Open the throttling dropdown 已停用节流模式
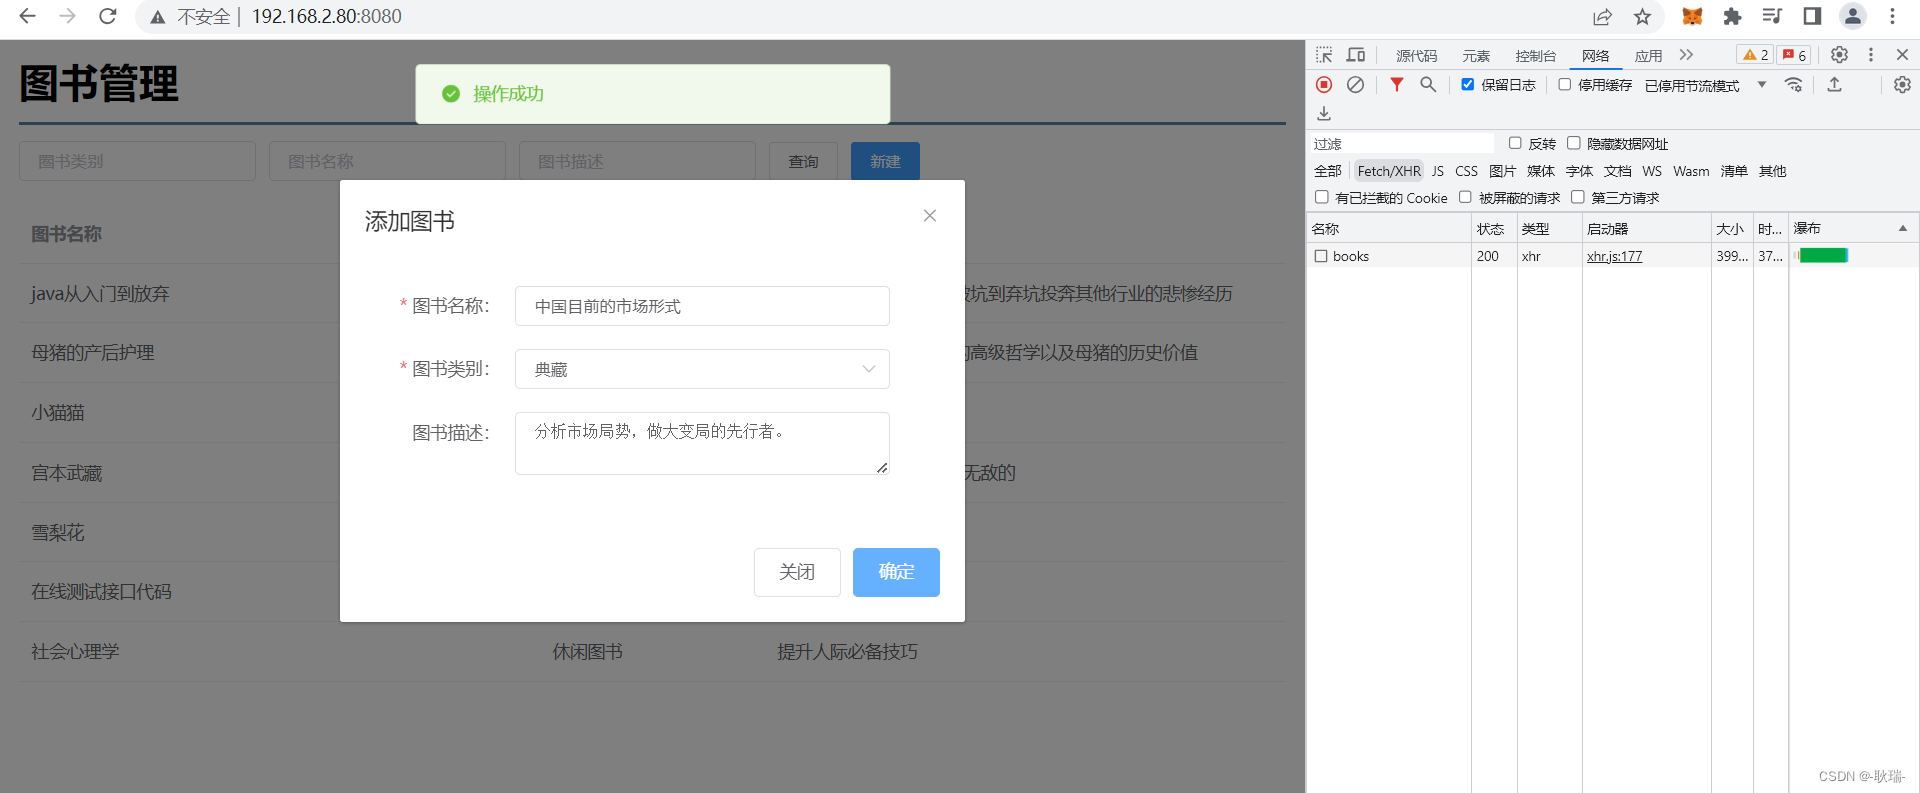 tap(1706, 85)
